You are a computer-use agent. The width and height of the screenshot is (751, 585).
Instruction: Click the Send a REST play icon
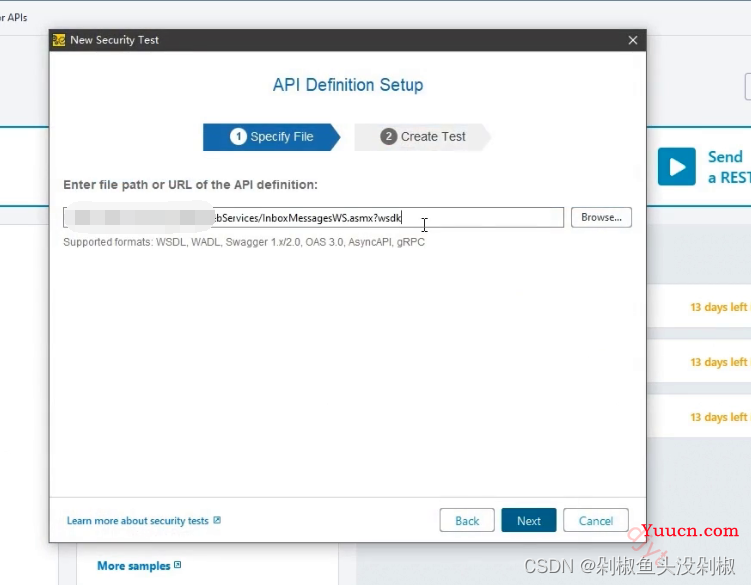pyautogui.click(x=676, y=167)
